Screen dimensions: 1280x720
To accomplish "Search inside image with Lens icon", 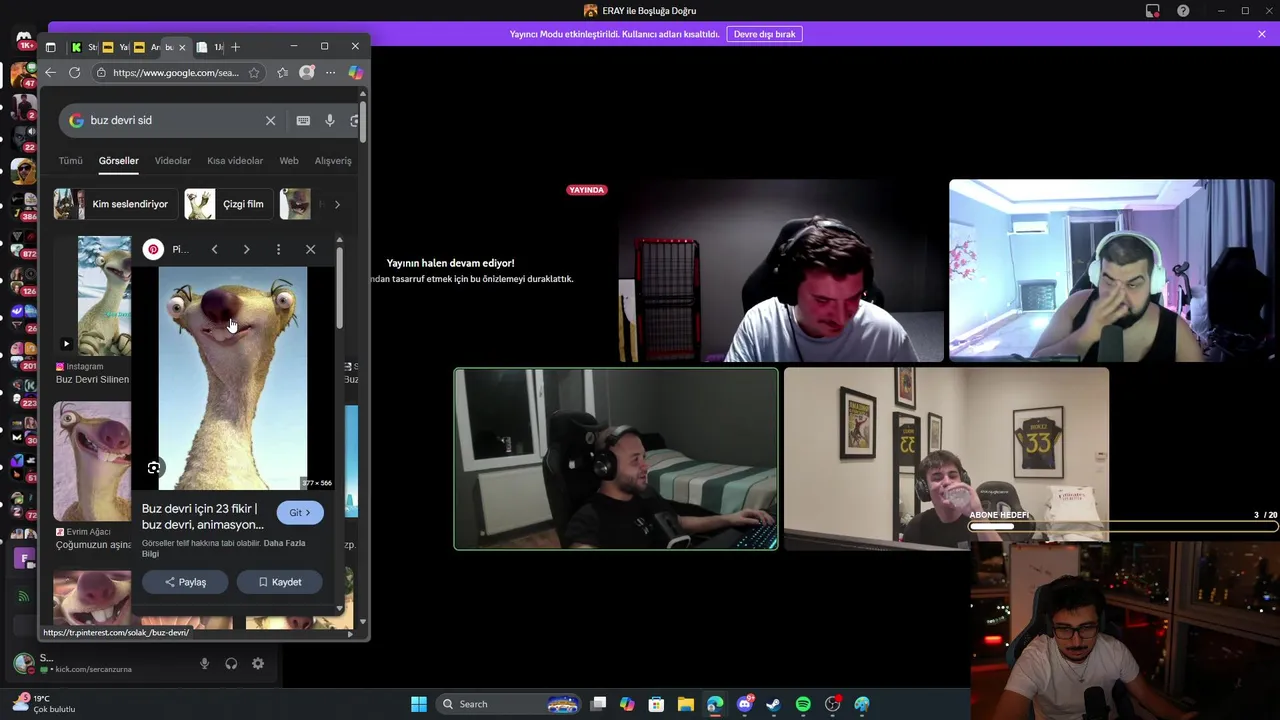I will [154, 467].
